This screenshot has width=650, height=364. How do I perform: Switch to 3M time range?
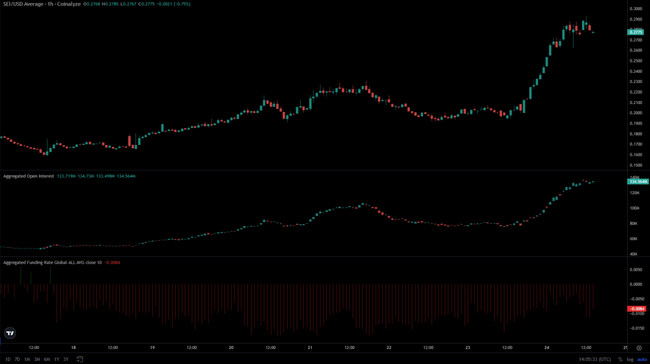tap(37, 359)
